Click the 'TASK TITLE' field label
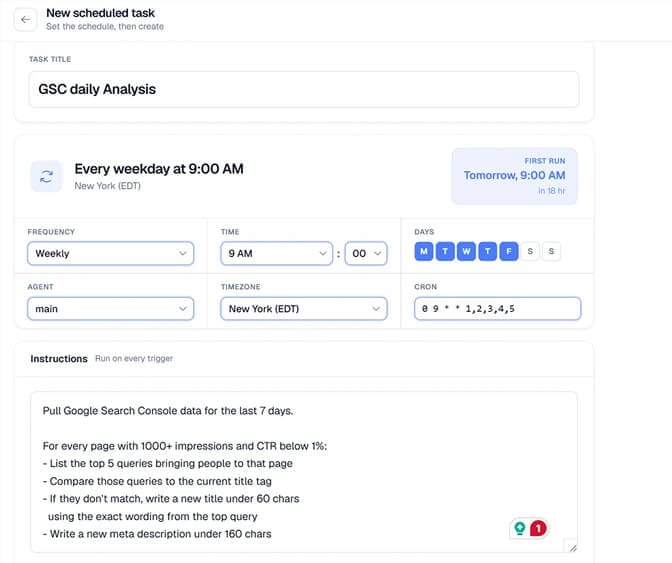 click(x=50, y=59)
